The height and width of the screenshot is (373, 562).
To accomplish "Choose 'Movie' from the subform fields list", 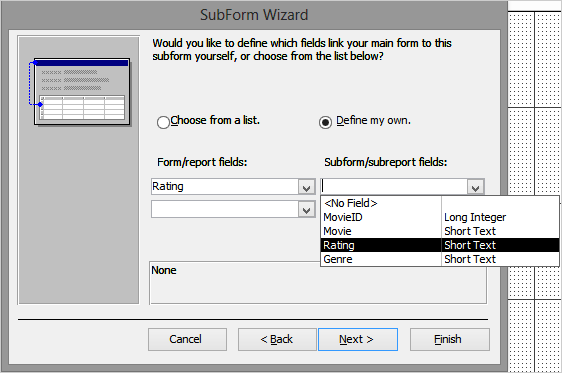I will pyautogui.click(x=439, y=231).
